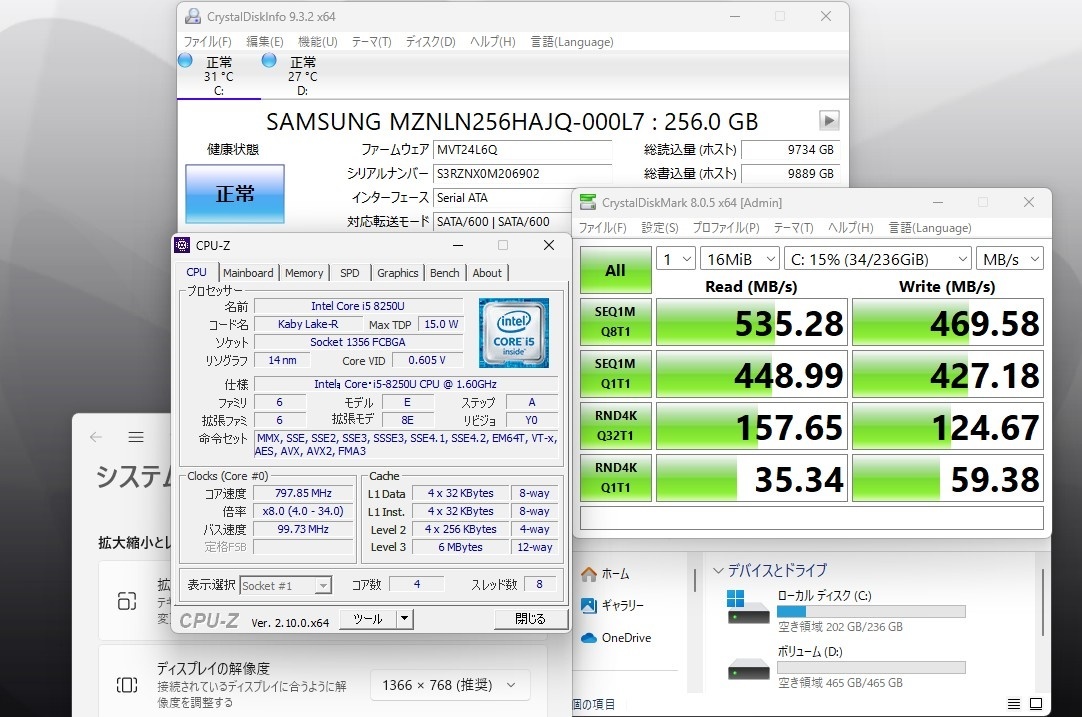
Task: Open the test size dropdown showing 16MiB
Action: point(740,259)
